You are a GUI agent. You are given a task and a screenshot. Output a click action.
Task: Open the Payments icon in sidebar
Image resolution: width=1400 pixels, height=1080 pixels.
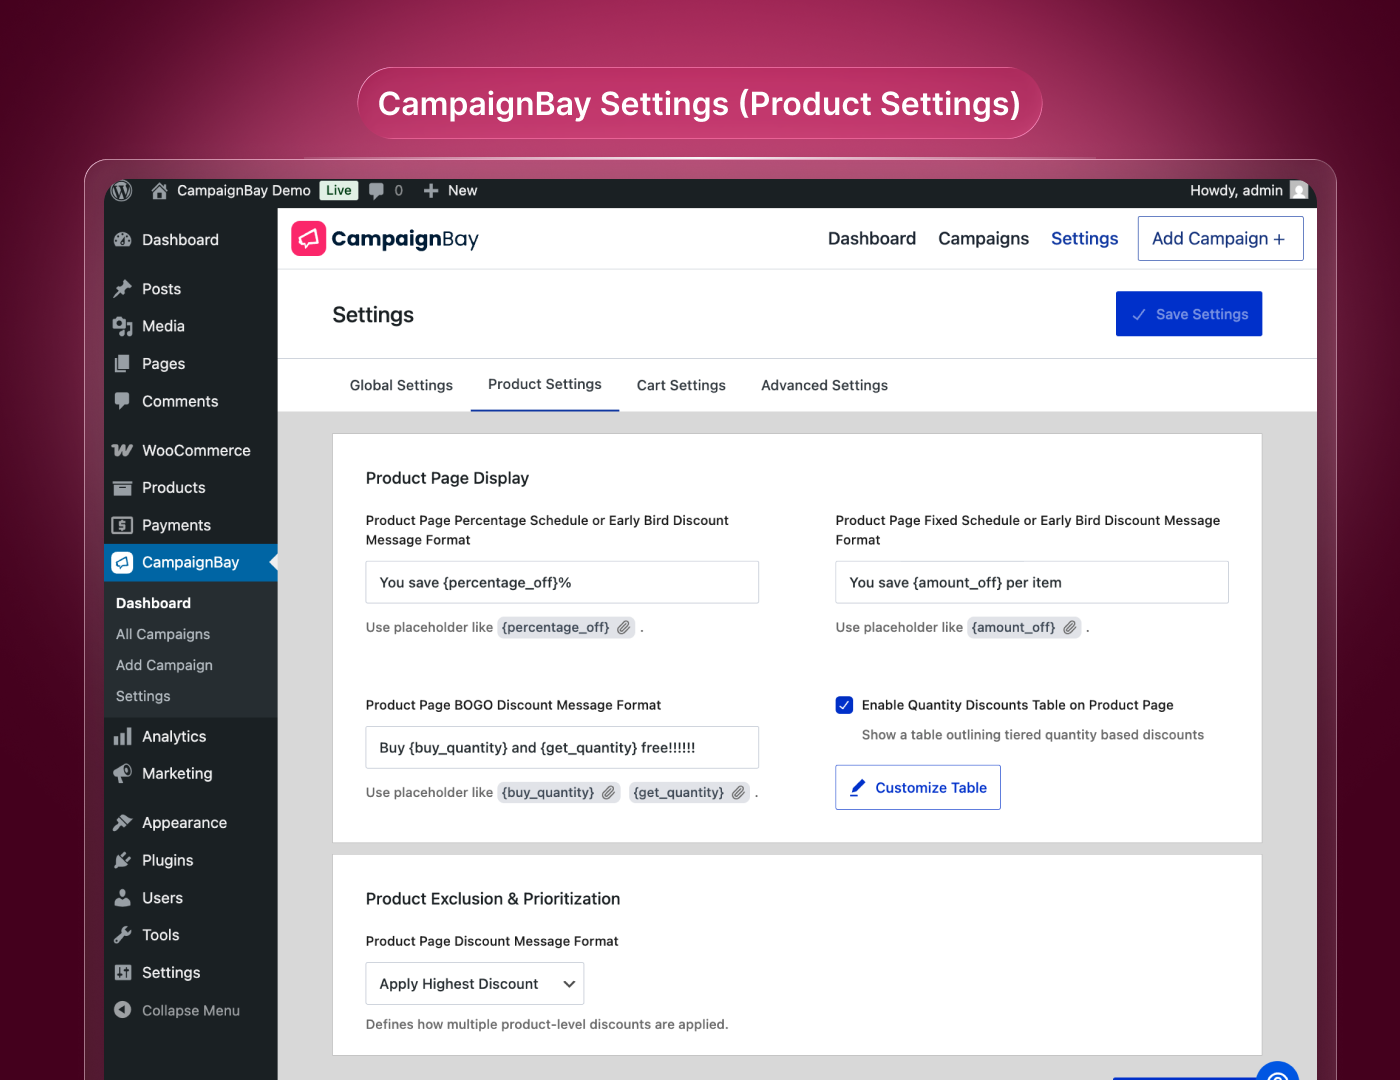(x=123, y=525)
